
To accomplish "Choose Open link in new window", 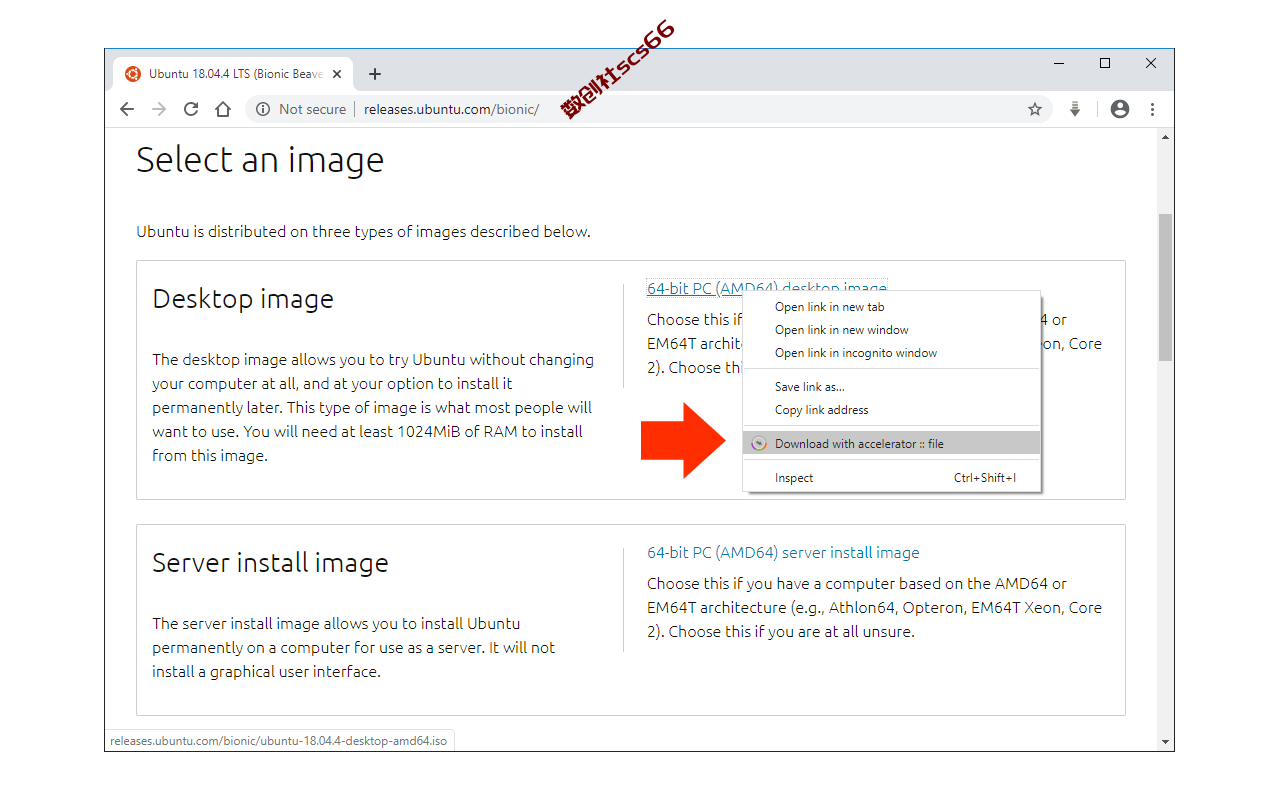I will [x=892, y=330].
